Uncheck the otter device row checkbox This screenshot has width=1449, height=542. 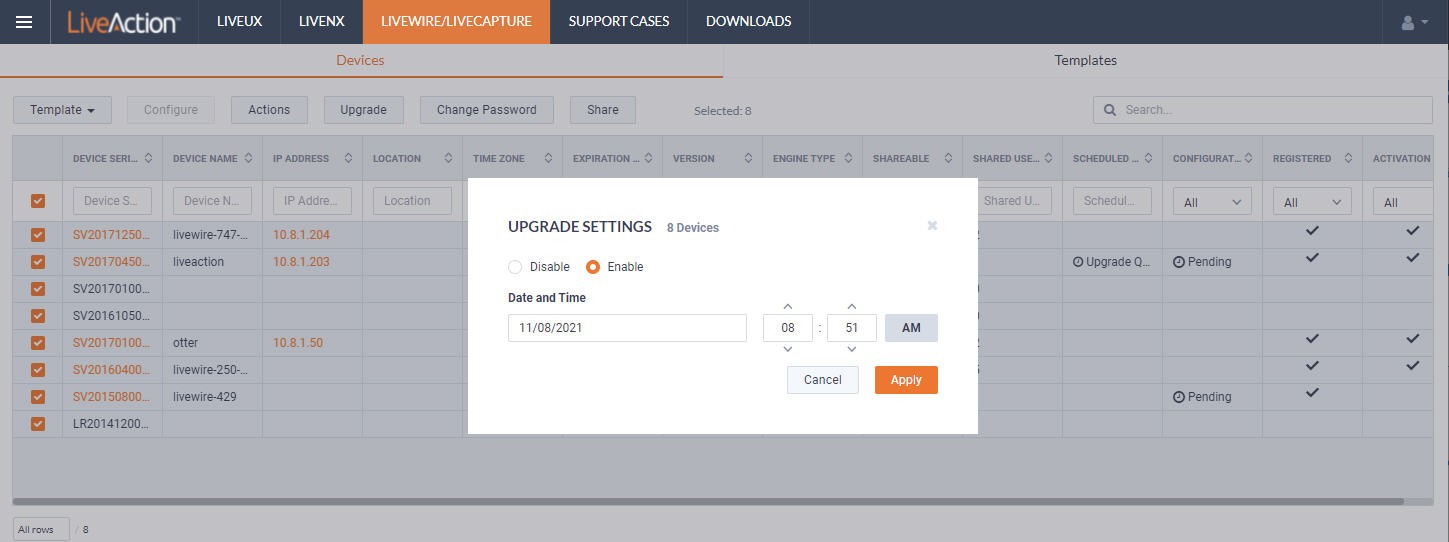tap(38, 343)
